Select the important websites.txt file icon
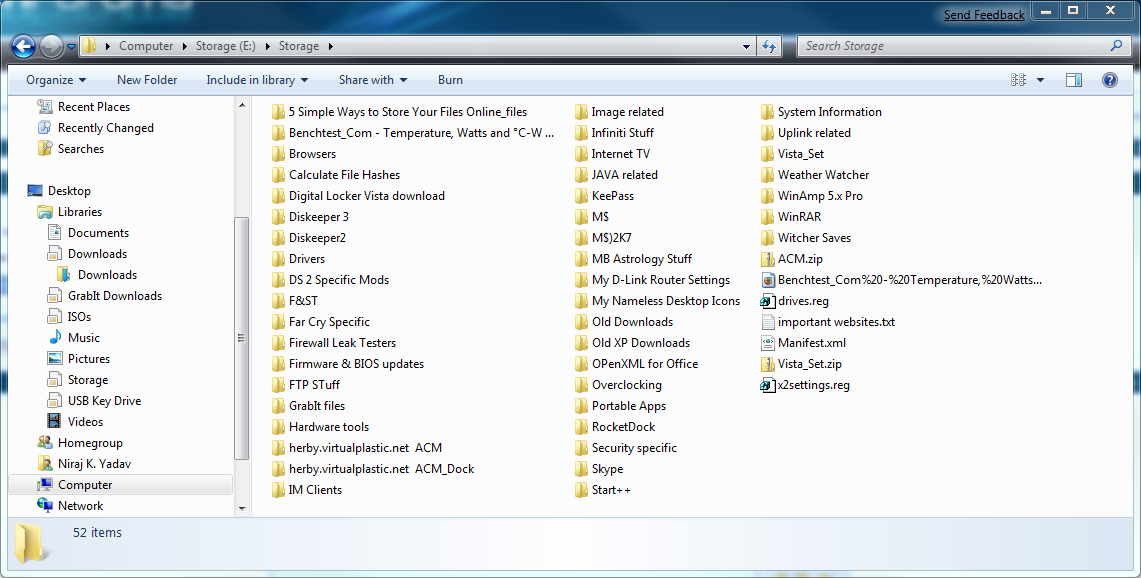The image size is (1141, 578). [768, 322]
